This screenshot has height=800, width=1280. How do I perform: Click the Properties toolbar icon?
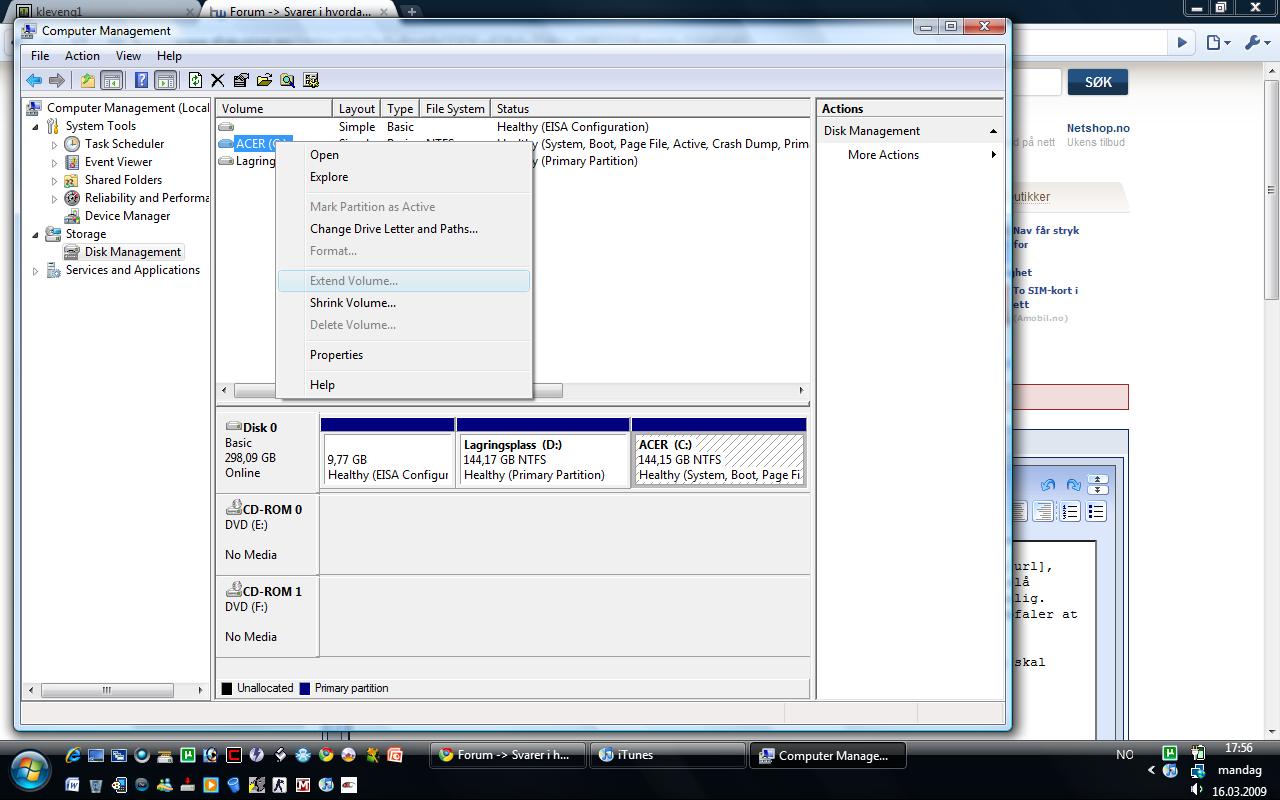pos(241,81)
